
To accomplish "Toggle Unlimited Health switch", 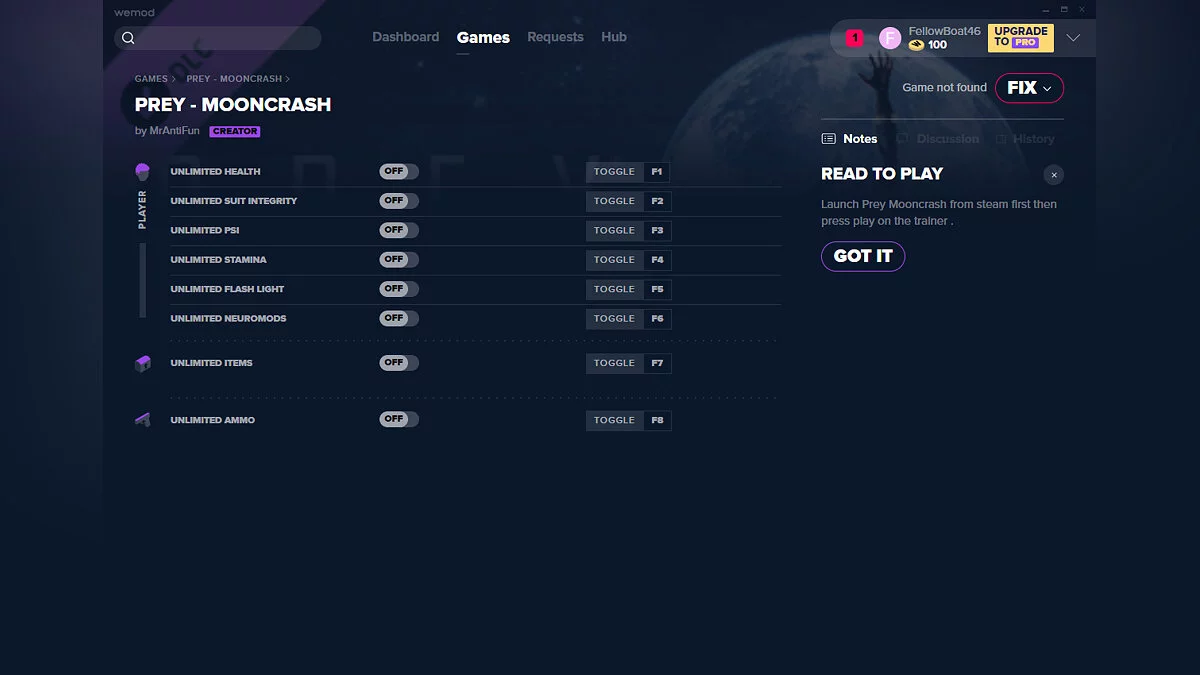I will pyautogui.click(x=399, y=172).
